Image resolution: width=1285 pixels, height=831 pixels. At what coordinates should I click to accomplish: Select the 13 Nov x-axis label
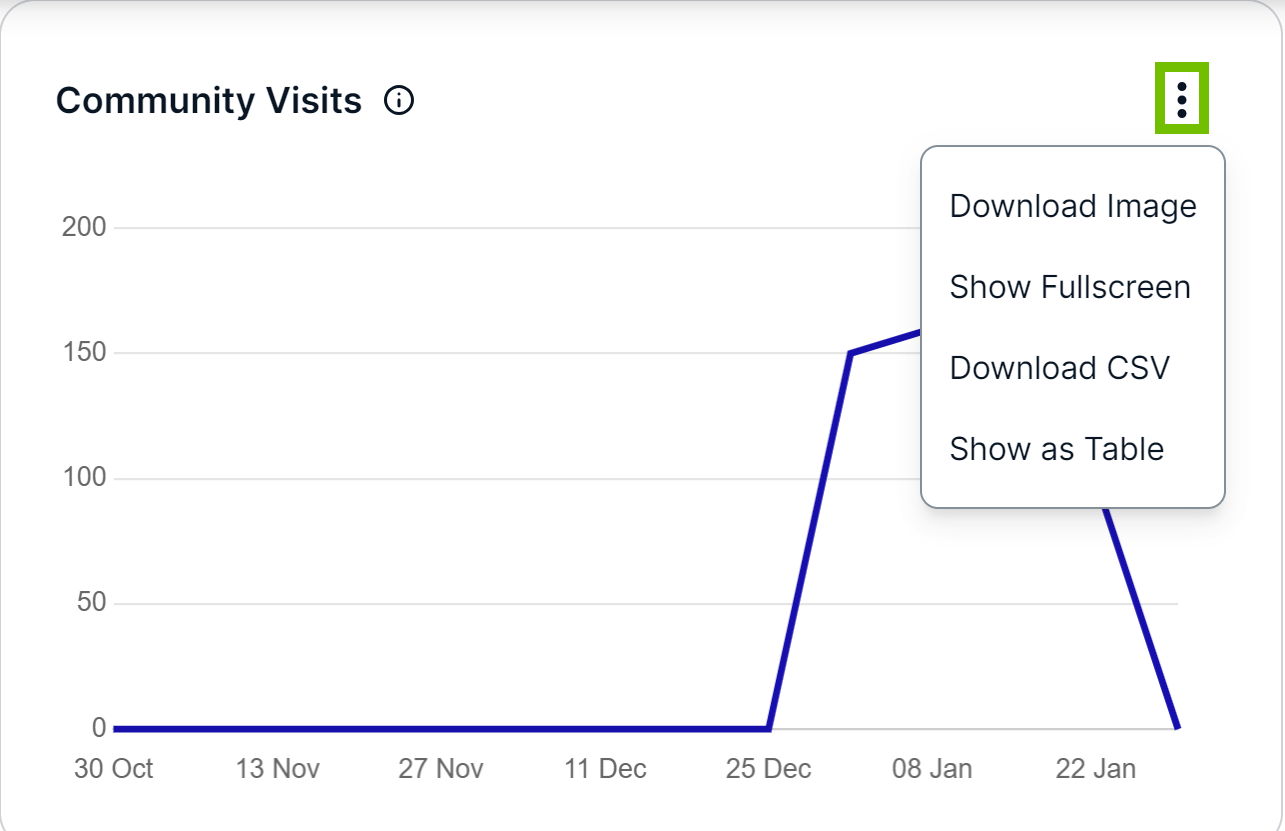[278, 769]
